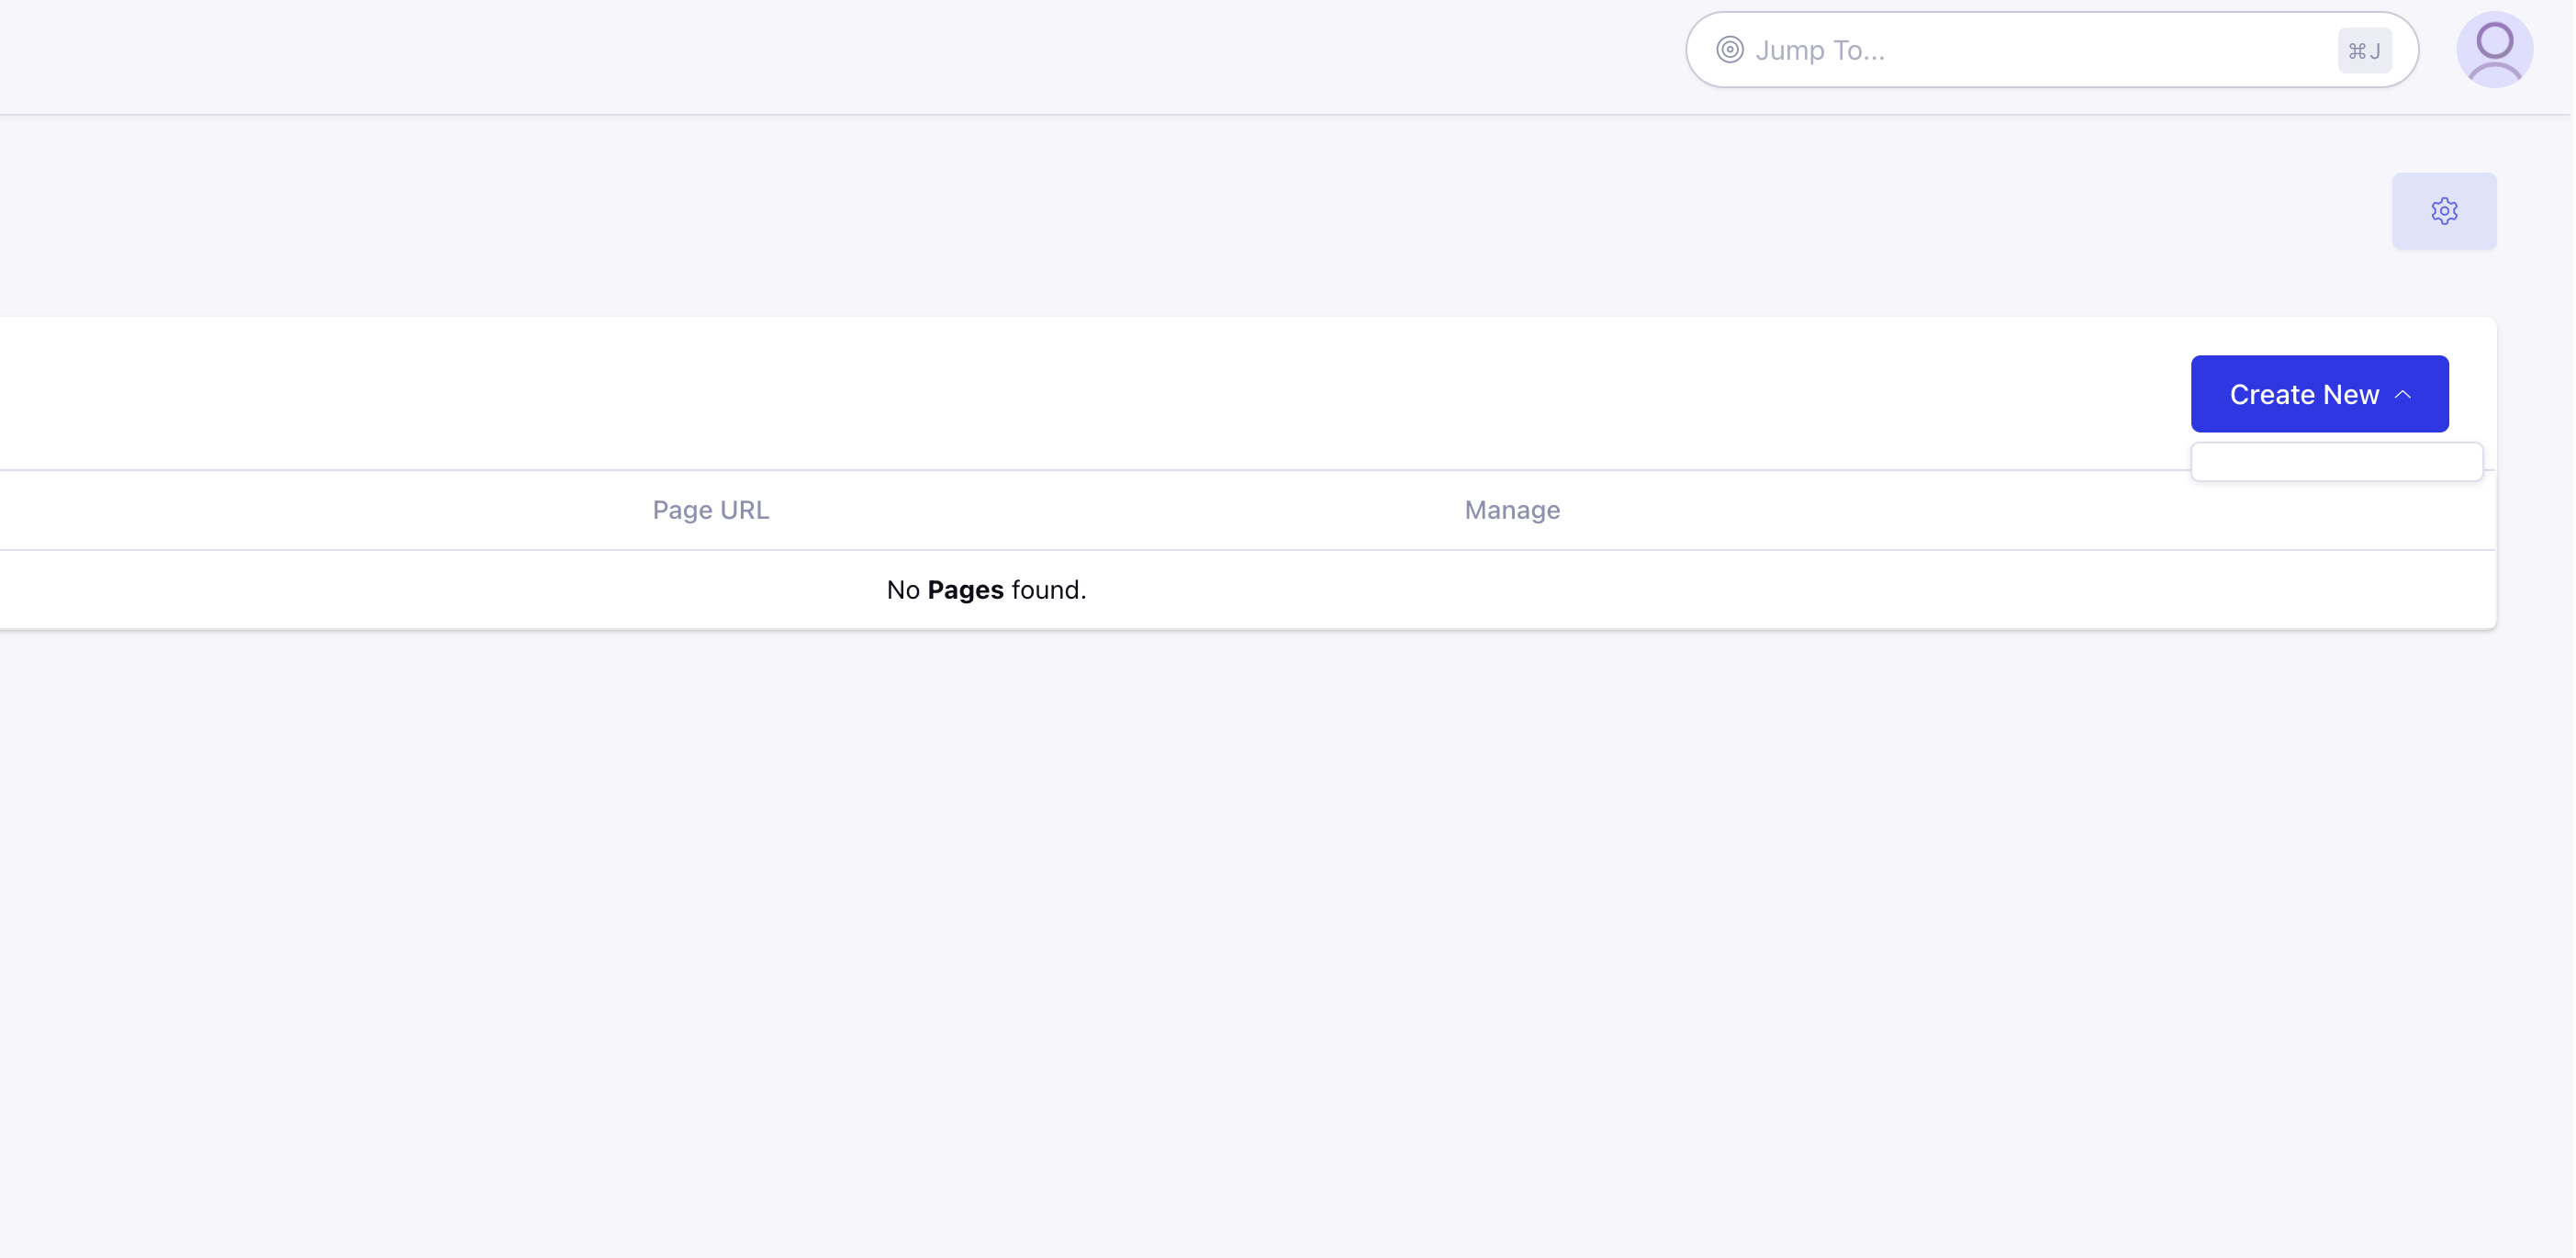Viewport: 2576px width, 1258px height.
Task: Click the chevron arrow on Create New
Action: pyautogui.click(x=2403, y=395)
